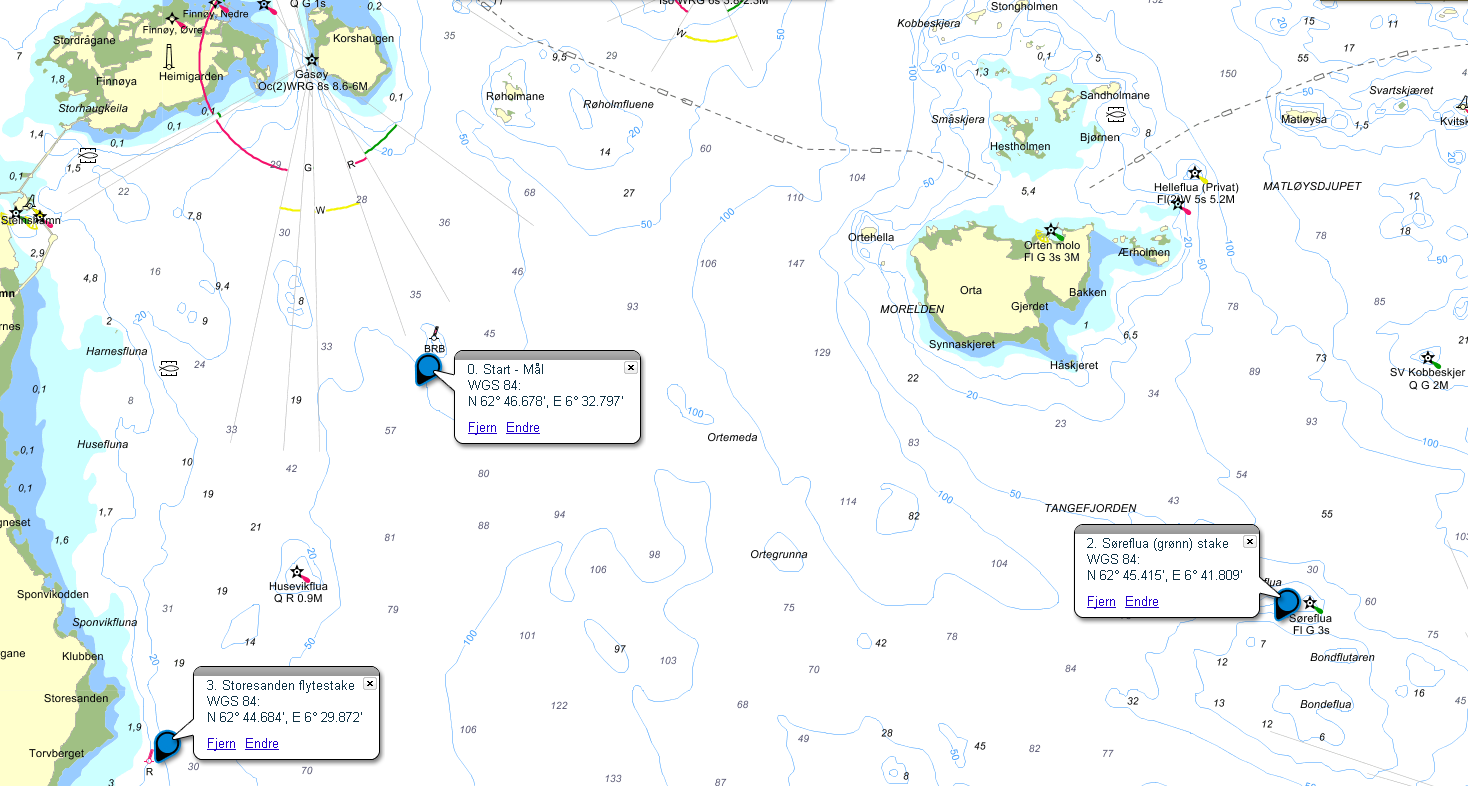This screenshot has height=786, width=1468.
Task: Click the red R stake near Torvberget
Action: pos(149,759)
